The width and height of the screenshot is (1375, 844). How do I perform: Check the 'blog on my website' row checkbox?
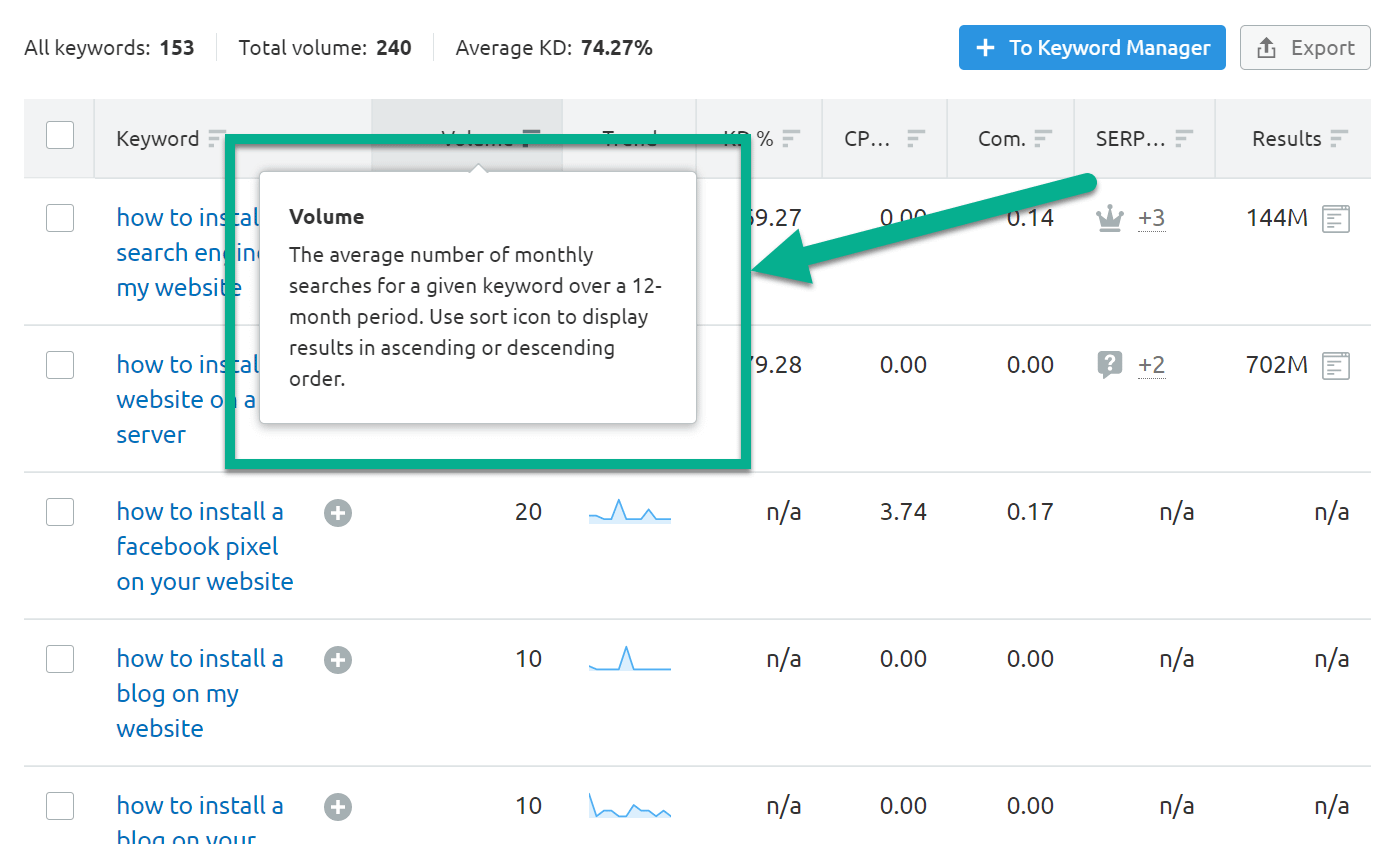coord(60,659)
